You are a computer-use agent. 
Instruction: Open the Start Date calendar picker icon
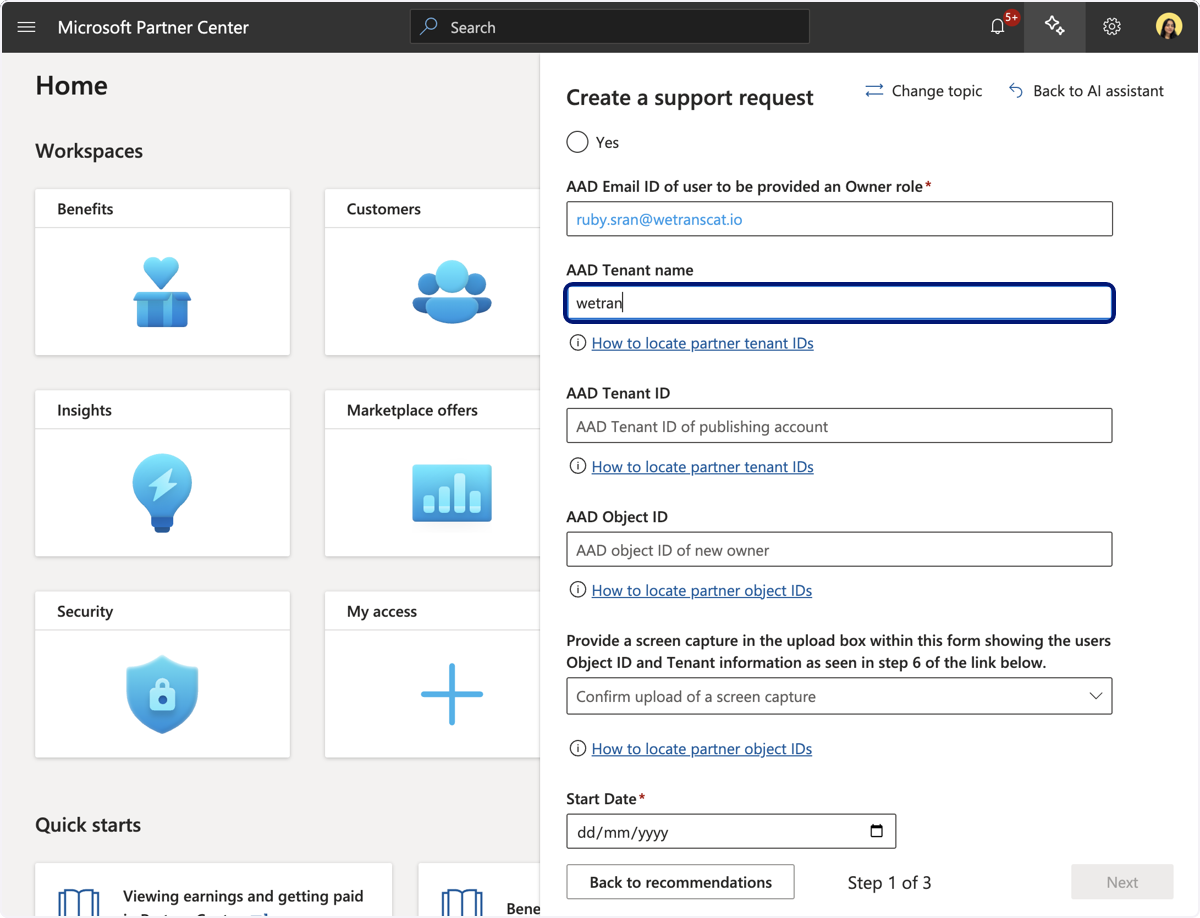pyautogui.click(x=877, y=831)
